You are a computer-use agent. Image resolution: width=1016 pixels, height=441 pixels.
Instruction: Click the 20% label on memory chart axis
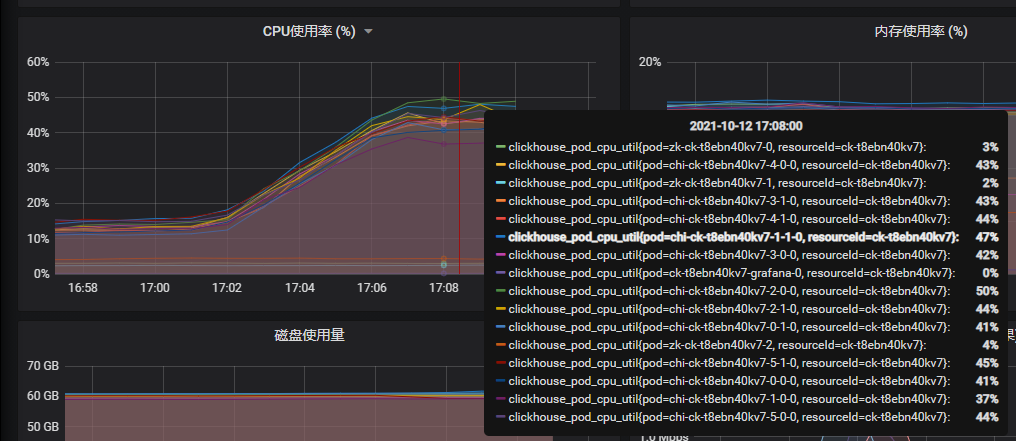click(x=650, y=62)
